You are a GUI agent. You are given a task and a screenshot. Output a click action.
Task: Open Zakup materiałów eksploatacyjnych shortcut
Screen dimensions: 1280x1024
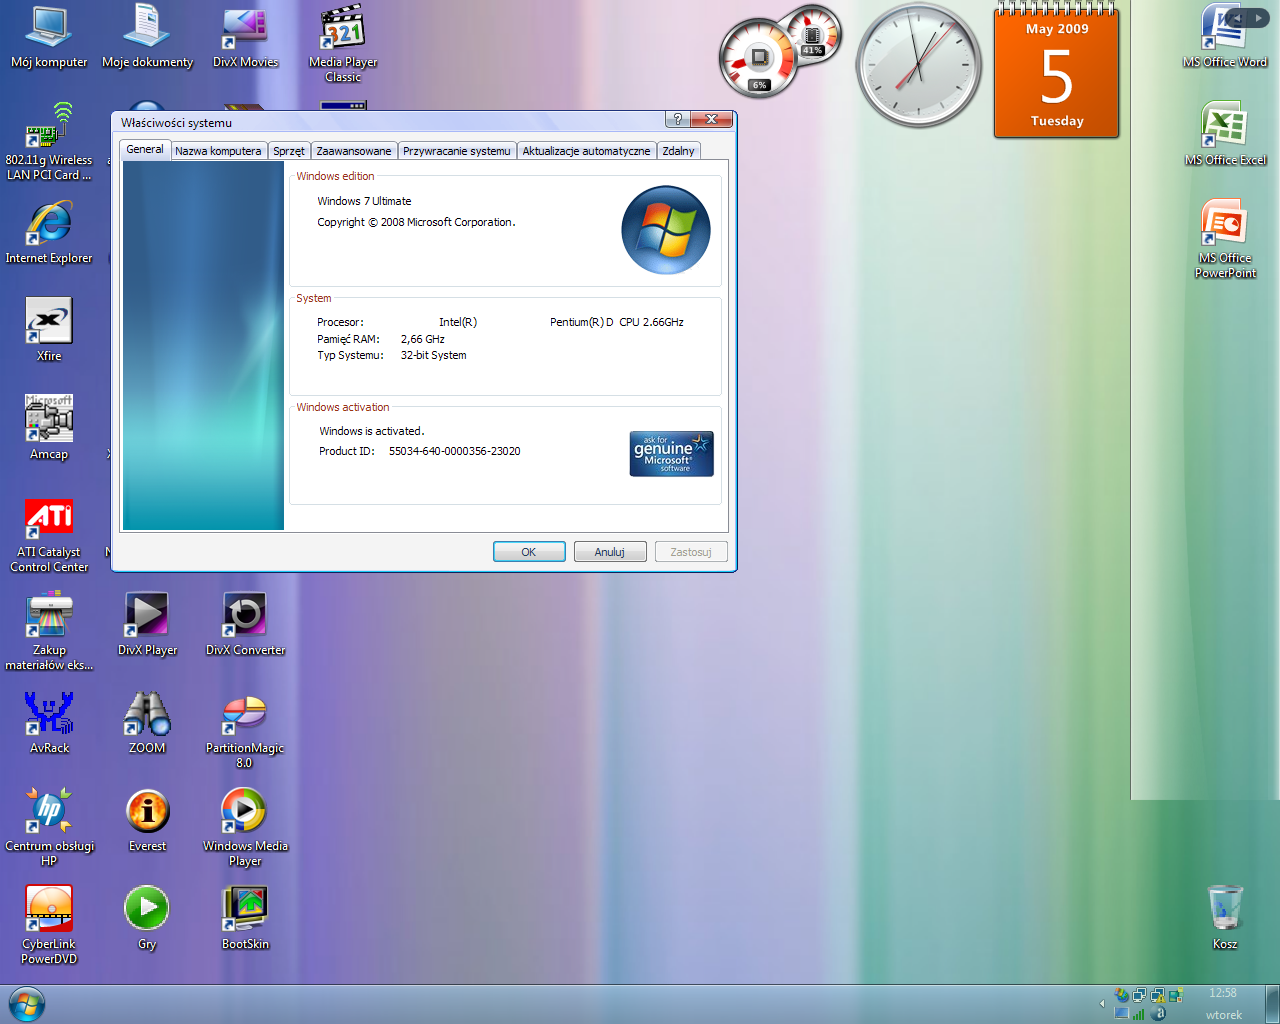(x=49, y=631)
